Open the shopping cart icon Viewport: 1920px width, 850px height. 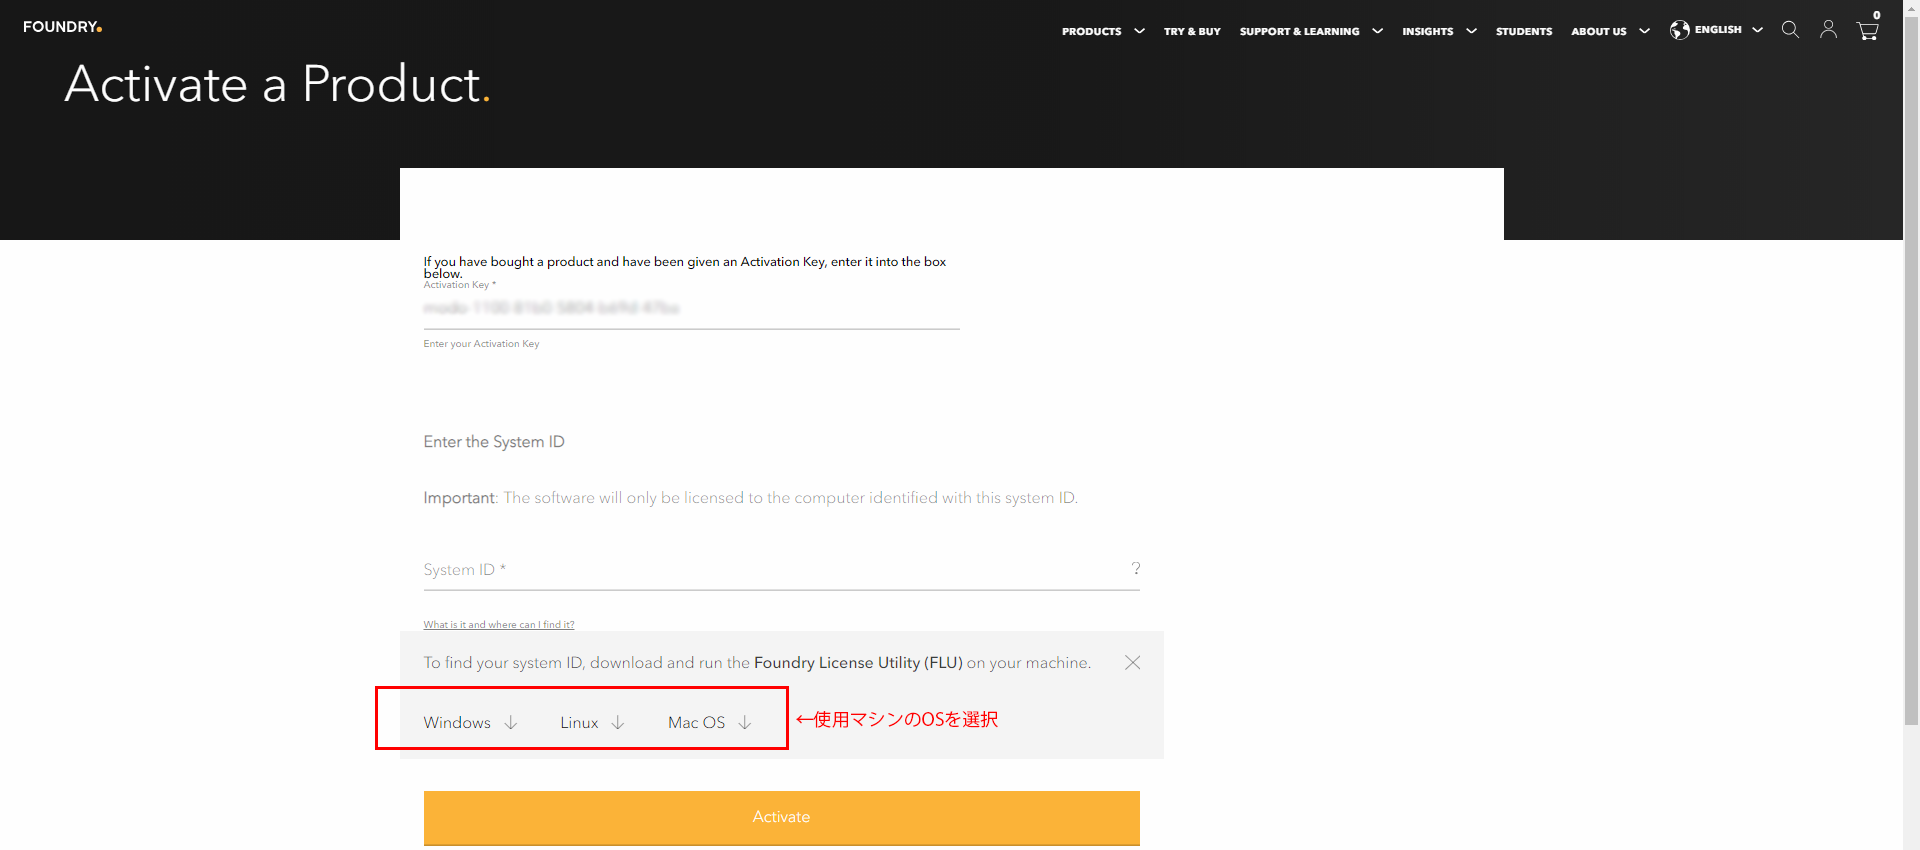(x=1867, y=31)
